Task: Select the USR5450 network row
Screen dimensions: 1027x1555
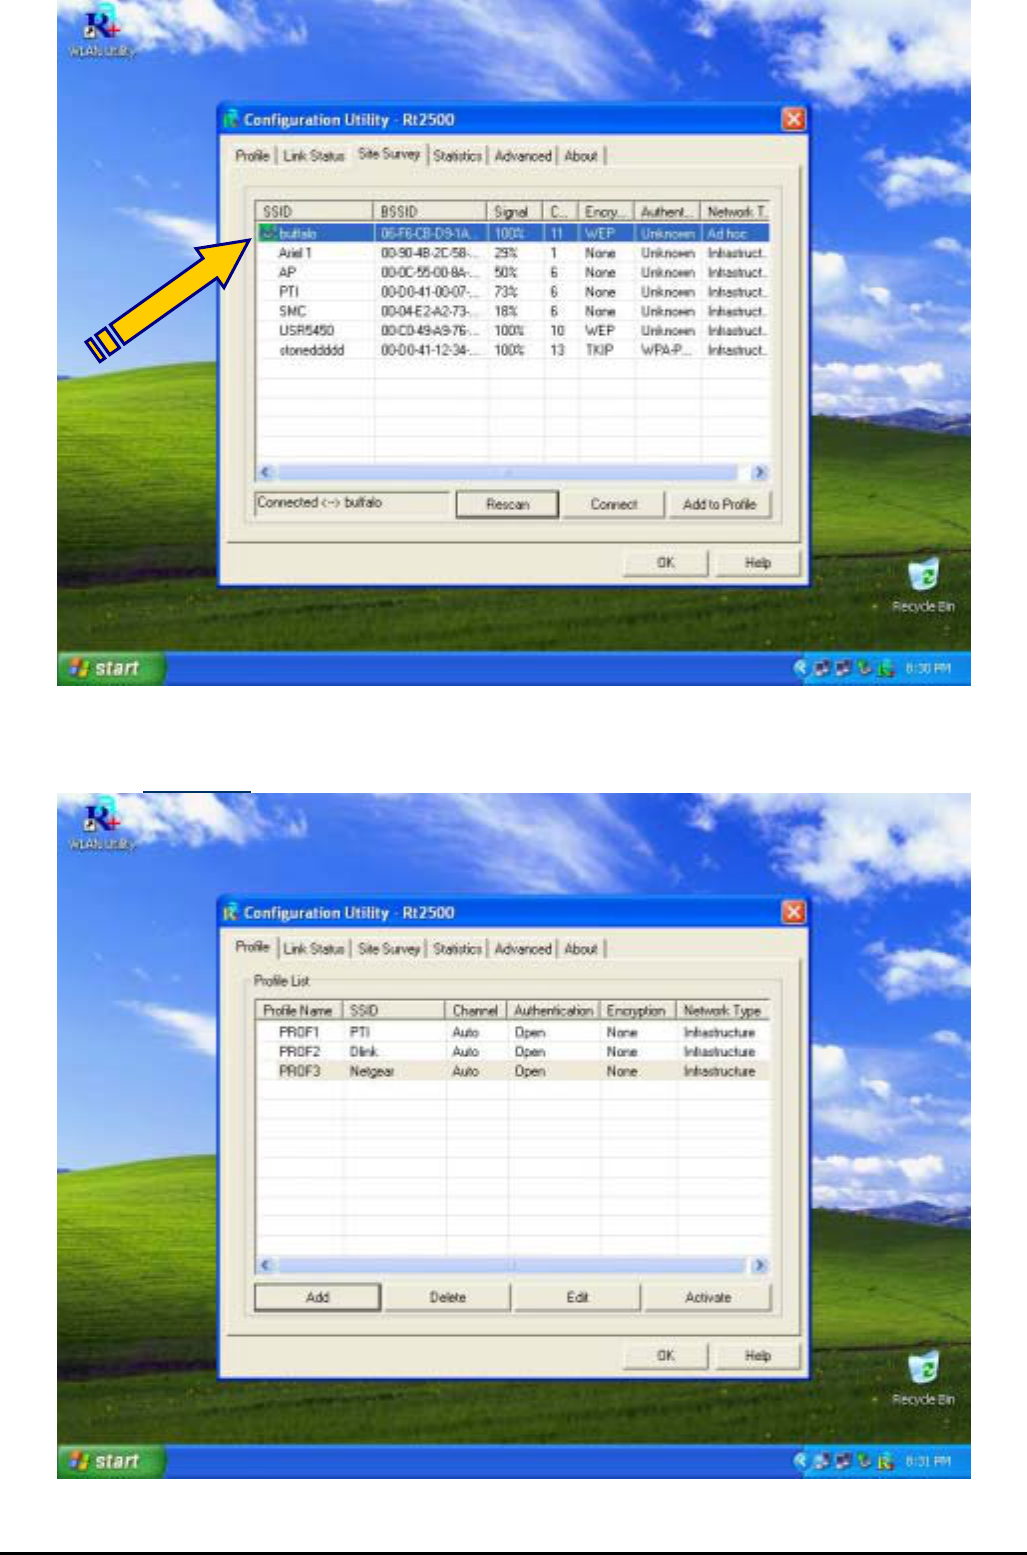Action: coord(513,330)
